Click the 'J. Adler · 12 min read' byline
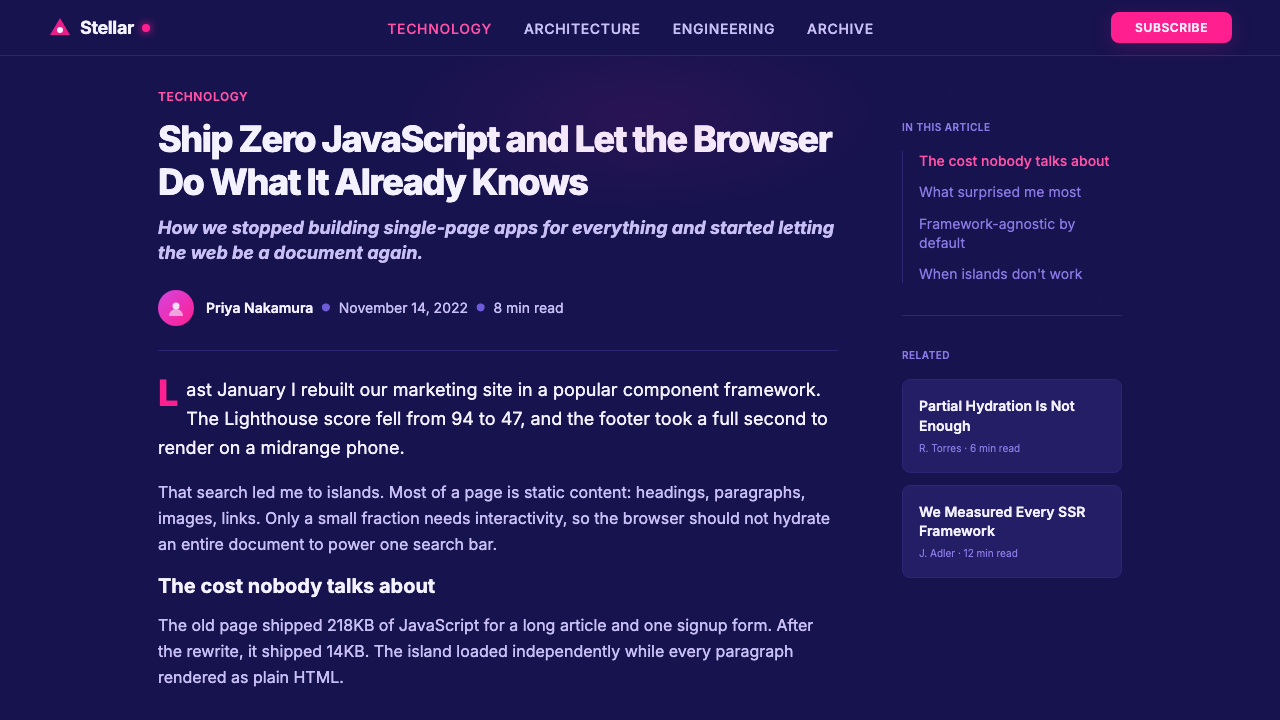 point(968,554)
